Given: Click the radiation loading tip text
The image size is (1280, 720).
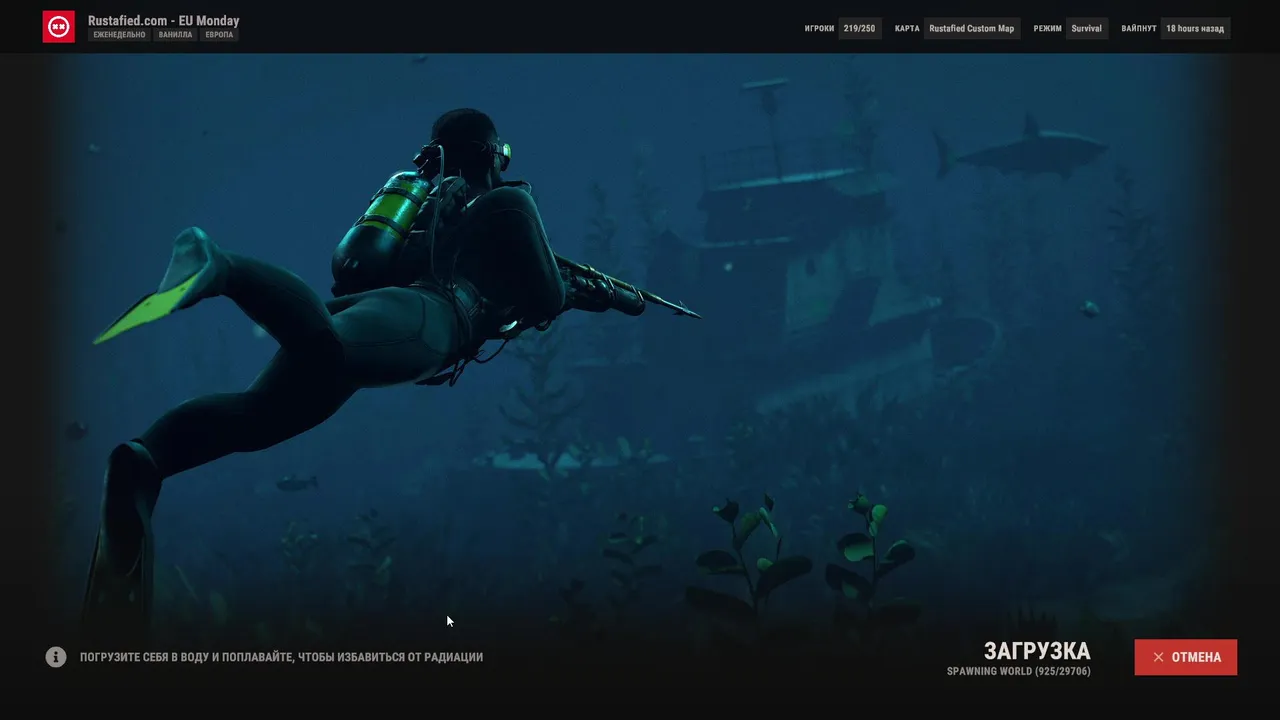Looking at the screenshot, I should pos(281,657).
